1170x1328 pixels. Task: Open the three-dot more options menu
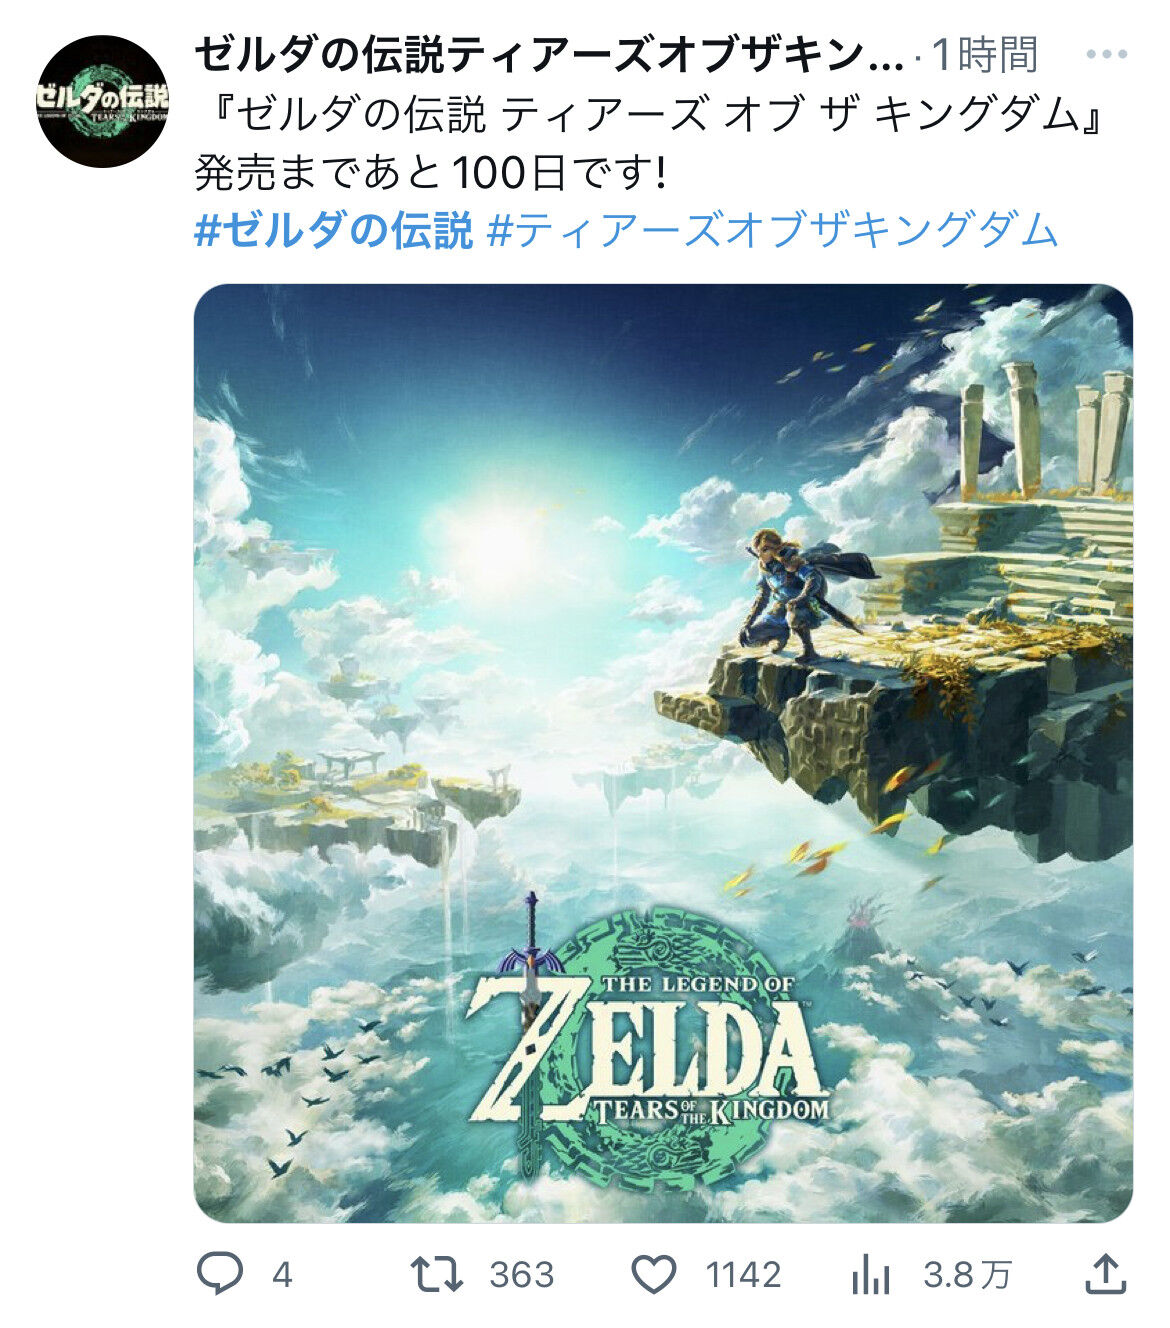tap(1107, 54)
